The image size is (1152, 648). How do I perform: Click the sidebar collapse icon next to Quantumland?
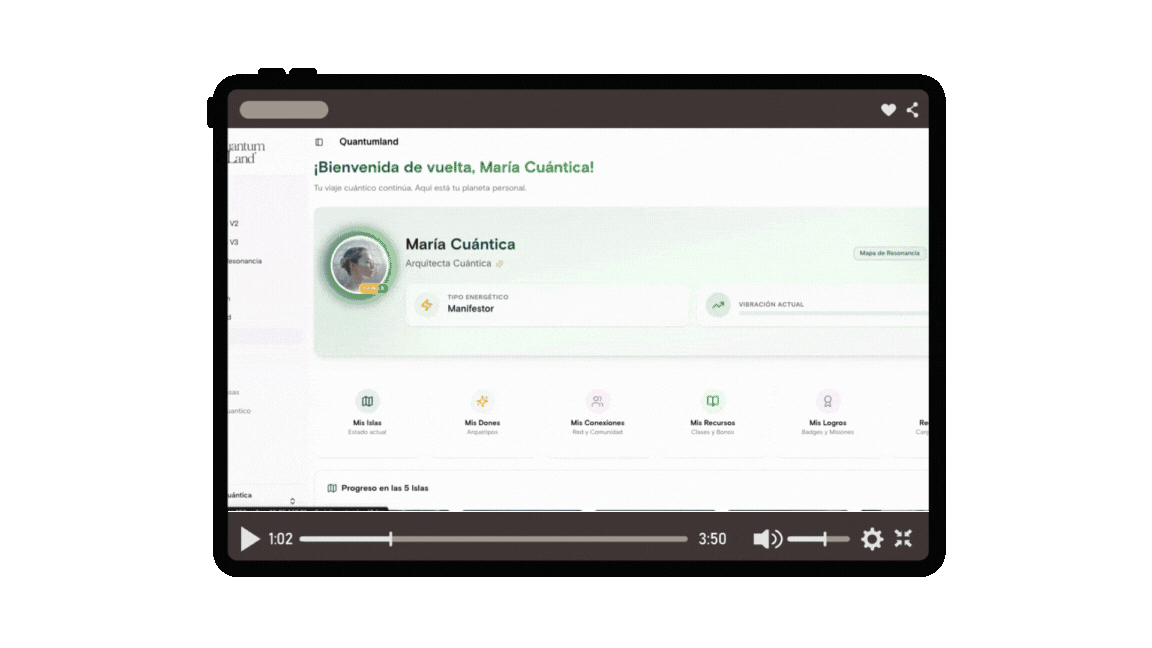(320, 141)
